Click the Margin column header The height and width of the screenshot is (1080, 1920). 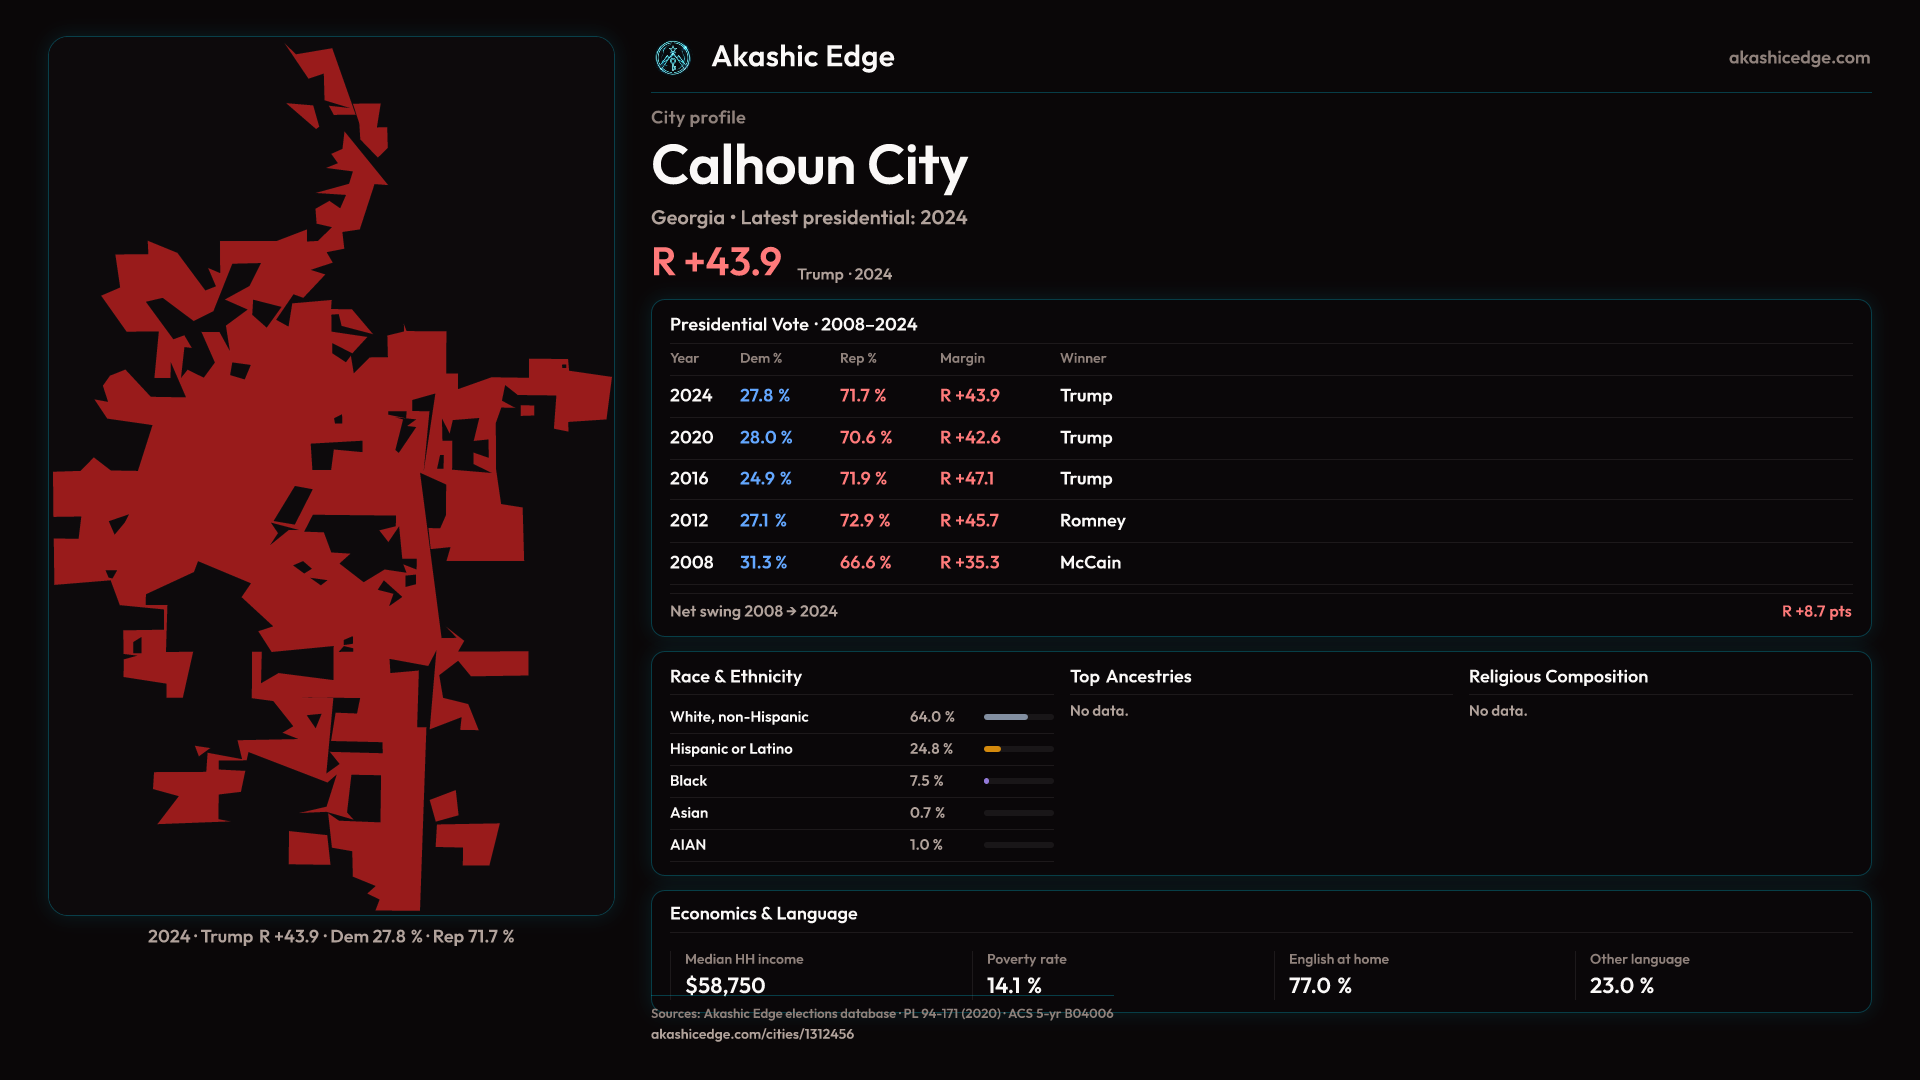coord(962,358)
